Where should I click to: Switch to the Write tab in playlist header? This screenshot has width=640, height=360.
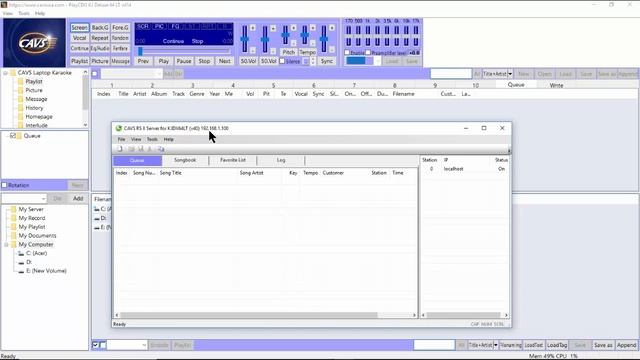click(556, 85)
